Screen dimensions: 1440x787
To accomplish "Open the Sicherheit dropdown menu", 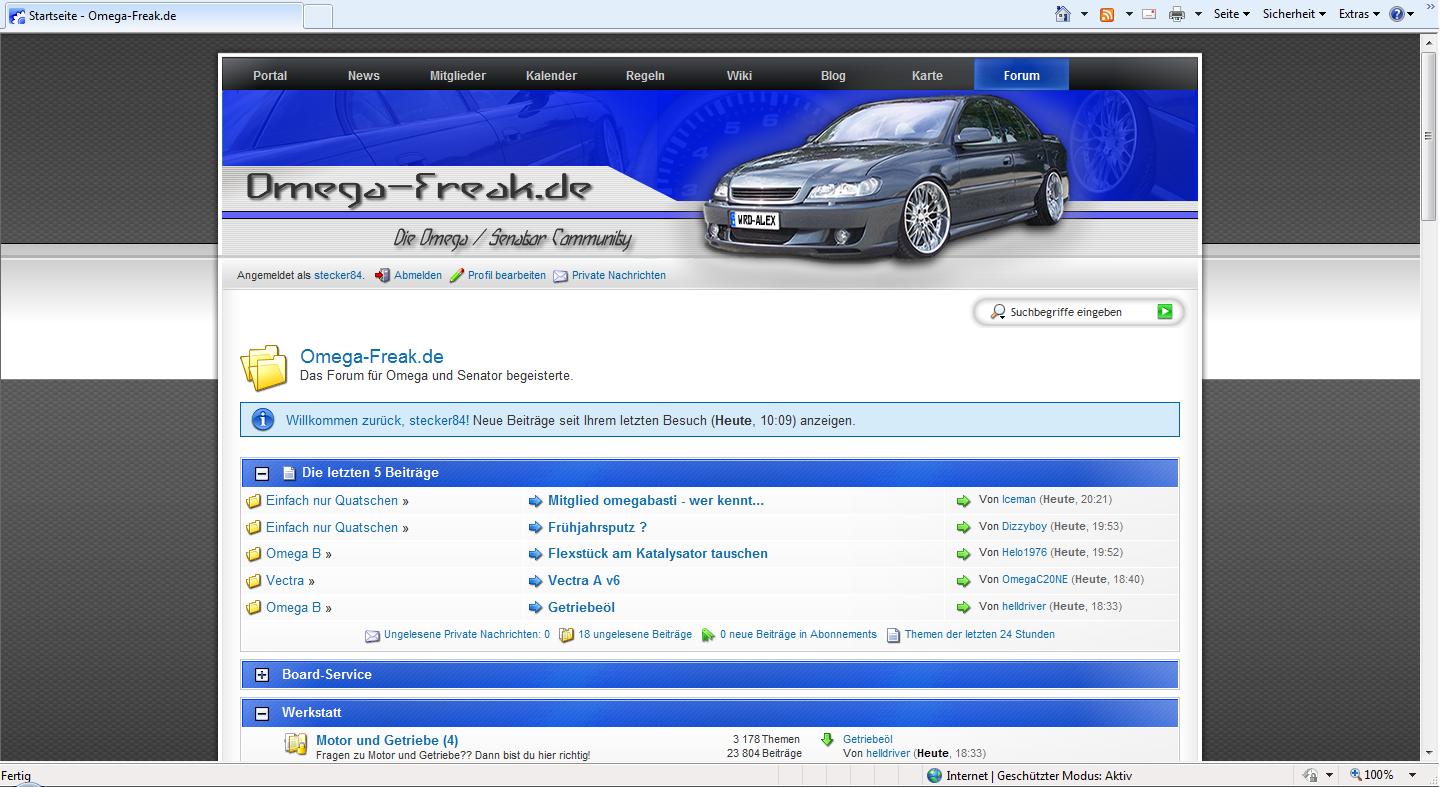I will [x=1294, y=14].
